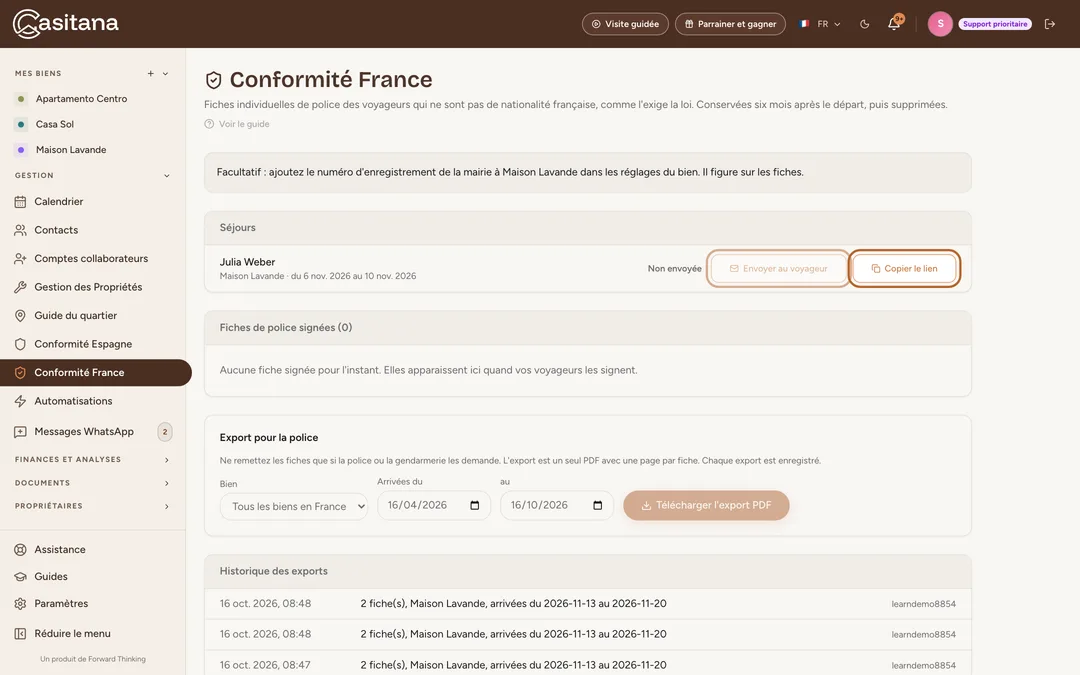Expand the Documents section
1080x675 pixels.
tap(167, 483)
